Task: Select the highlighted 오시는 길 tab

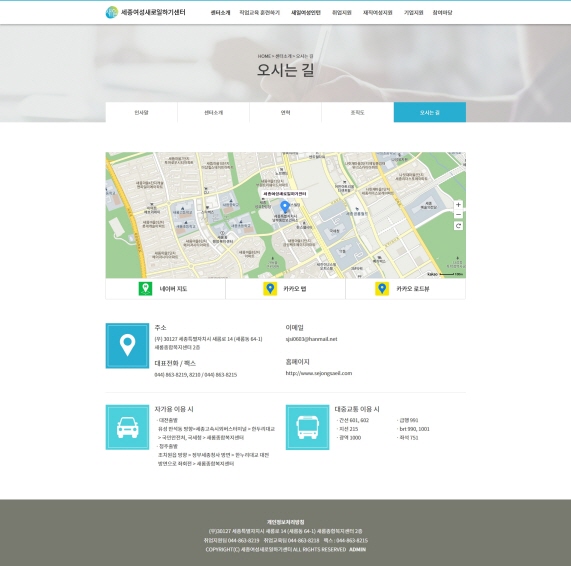Action: pos(430,112)
